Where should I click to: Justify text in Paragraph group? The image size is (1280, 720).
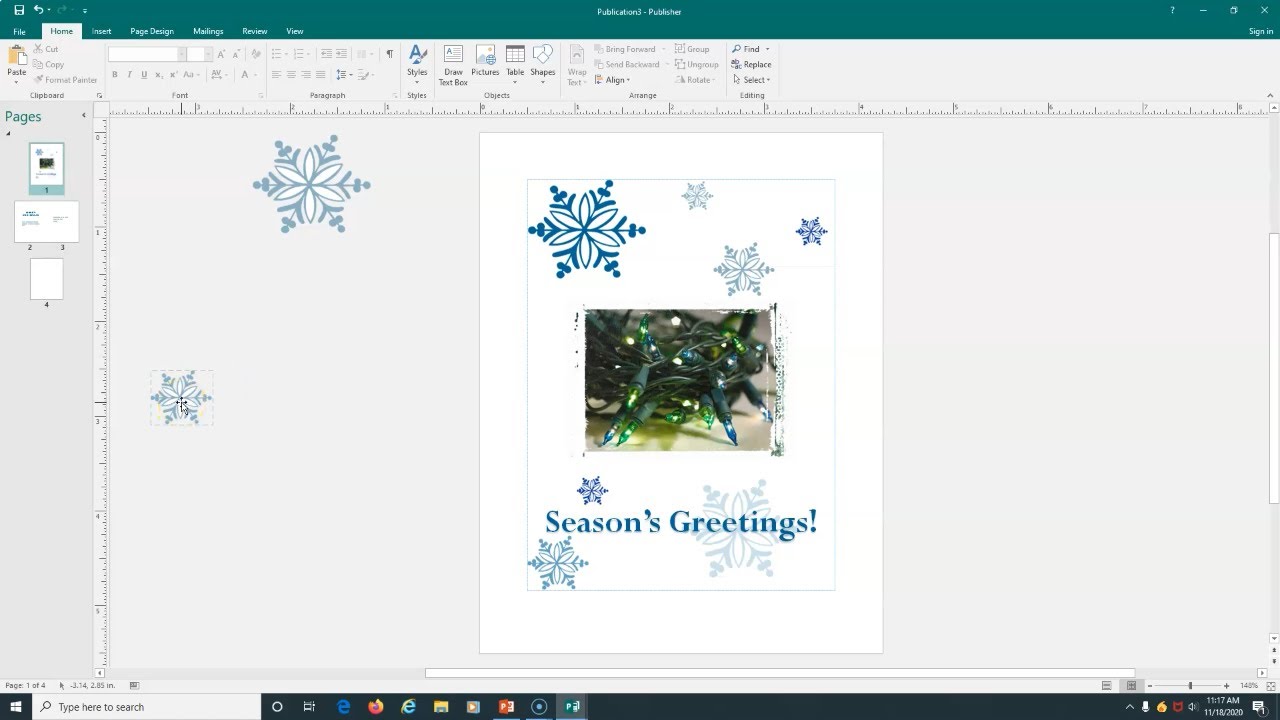[320, 75]
